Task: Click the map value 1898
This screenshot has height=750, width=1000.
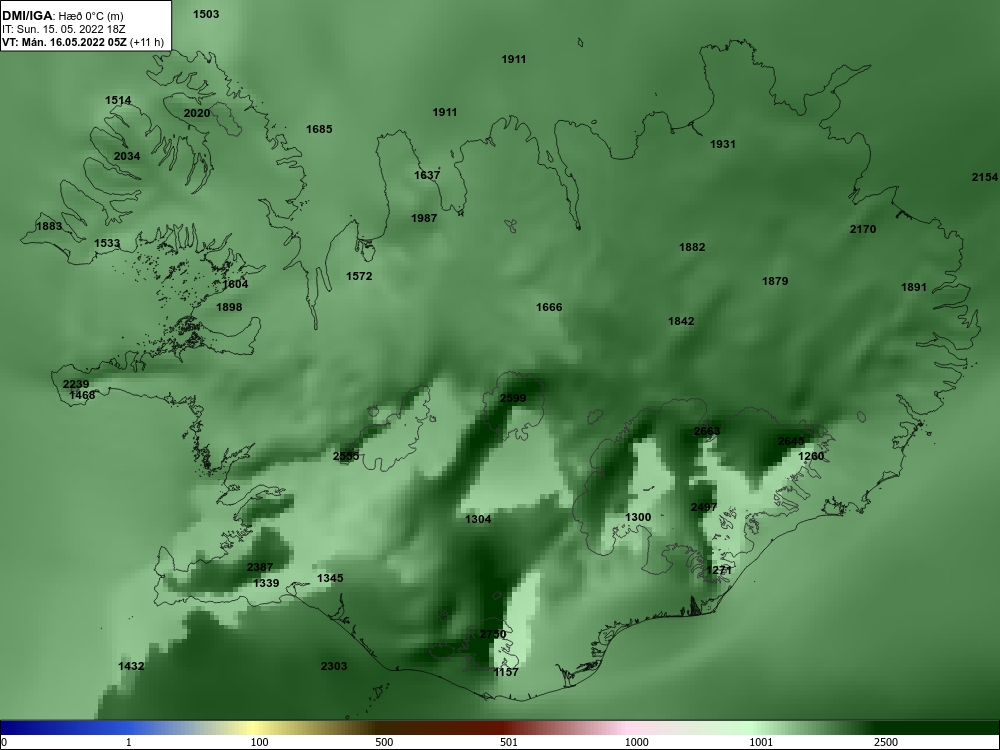Action: (229, 307)
